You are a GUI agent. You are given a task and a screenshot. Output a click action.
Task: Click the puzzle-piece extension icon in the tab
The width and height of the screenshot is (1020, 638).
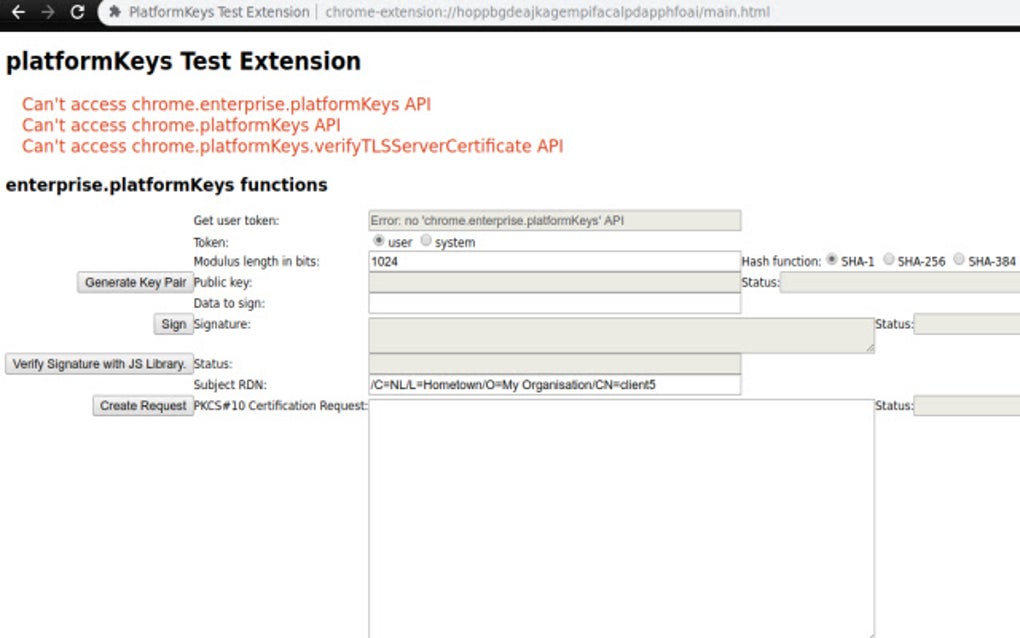coord(113,13)
